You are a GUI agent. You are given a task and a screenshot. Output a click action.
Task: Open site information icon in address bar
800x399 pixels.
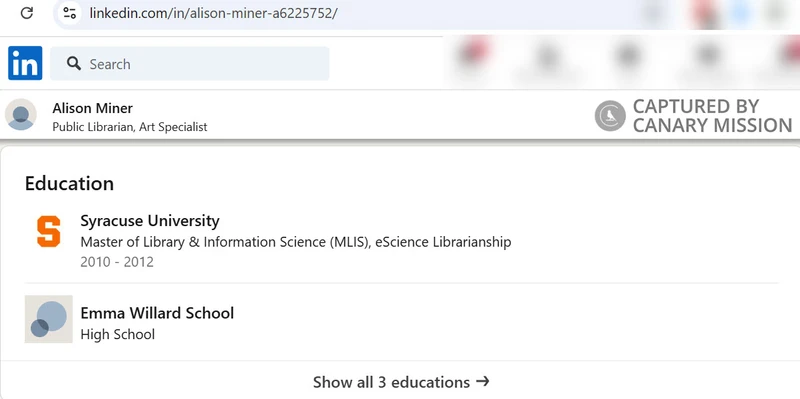click(x=69, y=13)
